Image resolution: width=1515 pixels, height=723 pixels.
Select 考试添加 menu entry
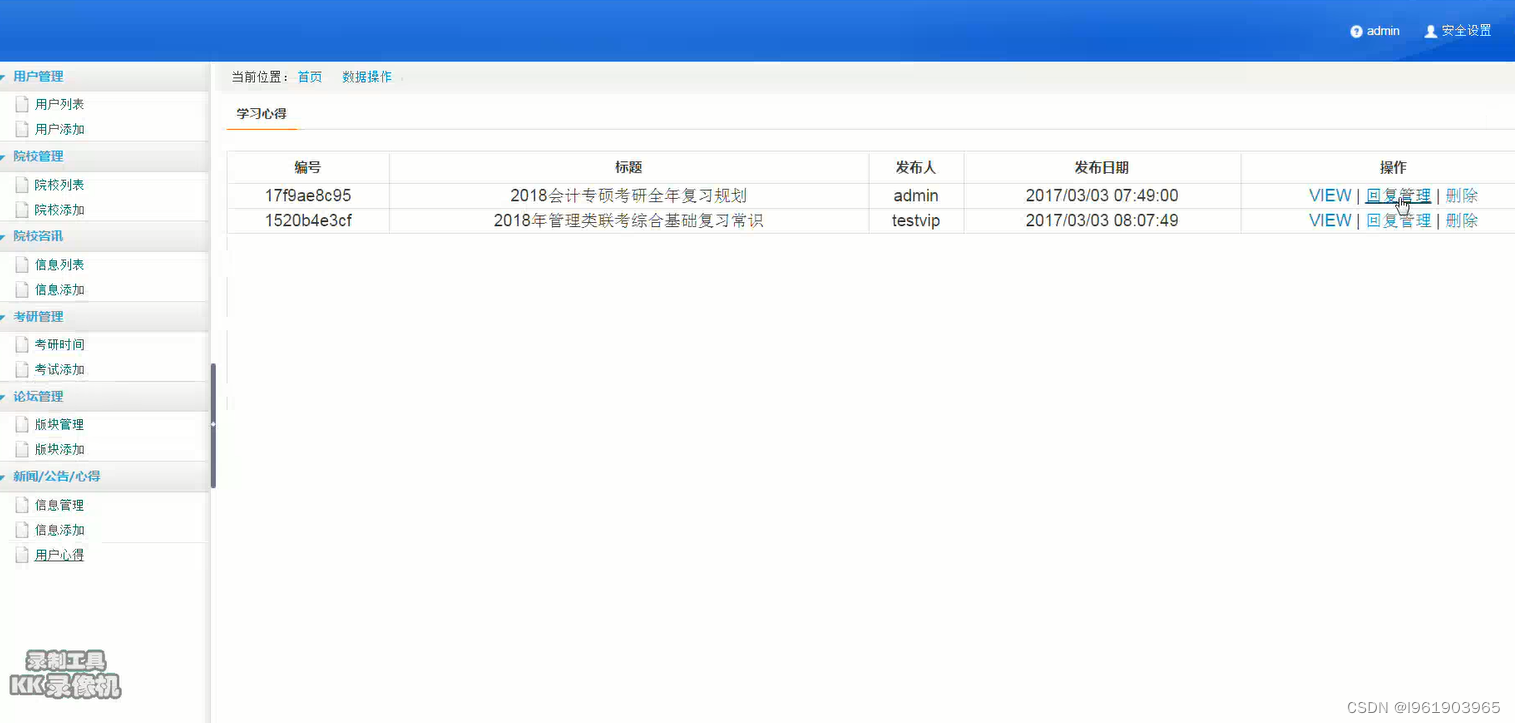point(59,369)
